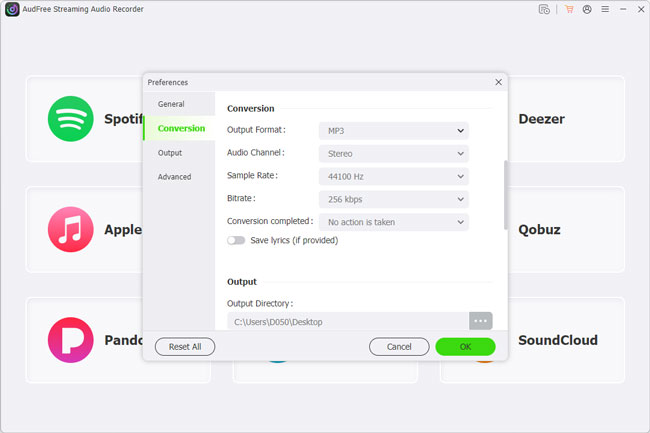This screenshot has height=433, width=650.
Task: Switch to the General tab
Action: click(171, 104)
